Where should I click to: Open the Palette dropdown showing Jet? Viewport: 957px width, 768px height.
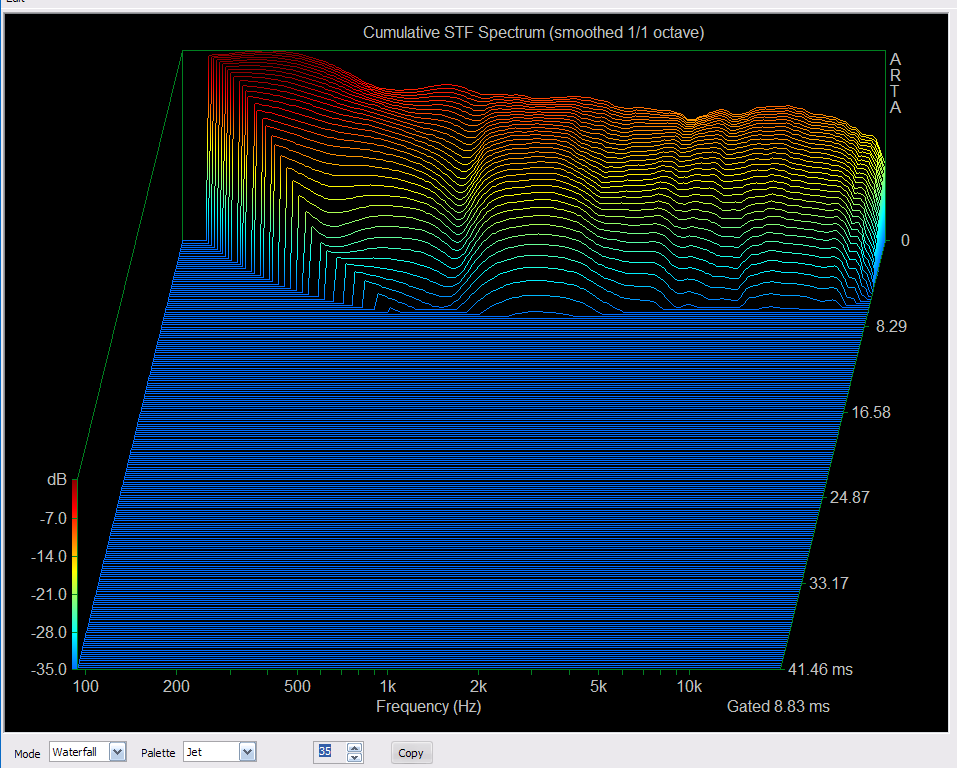tap(219, 752)
